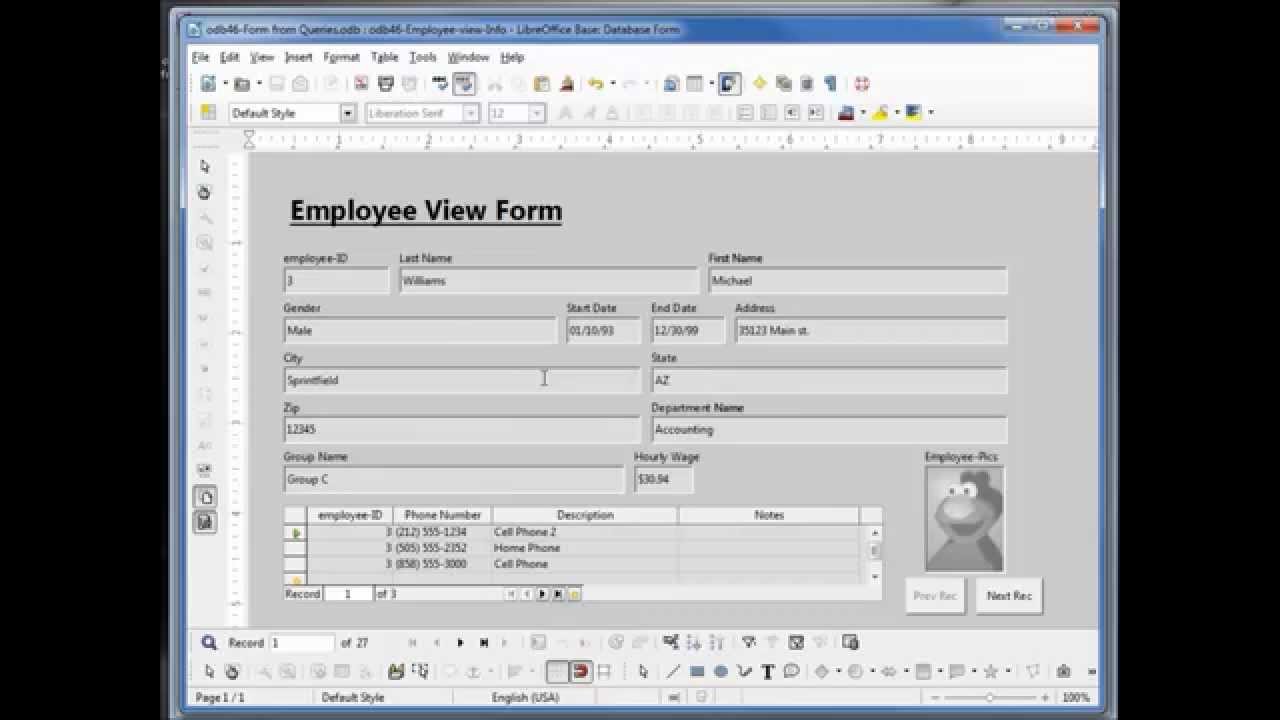Click the Highlighting color swatch icon
The width and height of the screenshot is (1280, 720).
[880, 112]
